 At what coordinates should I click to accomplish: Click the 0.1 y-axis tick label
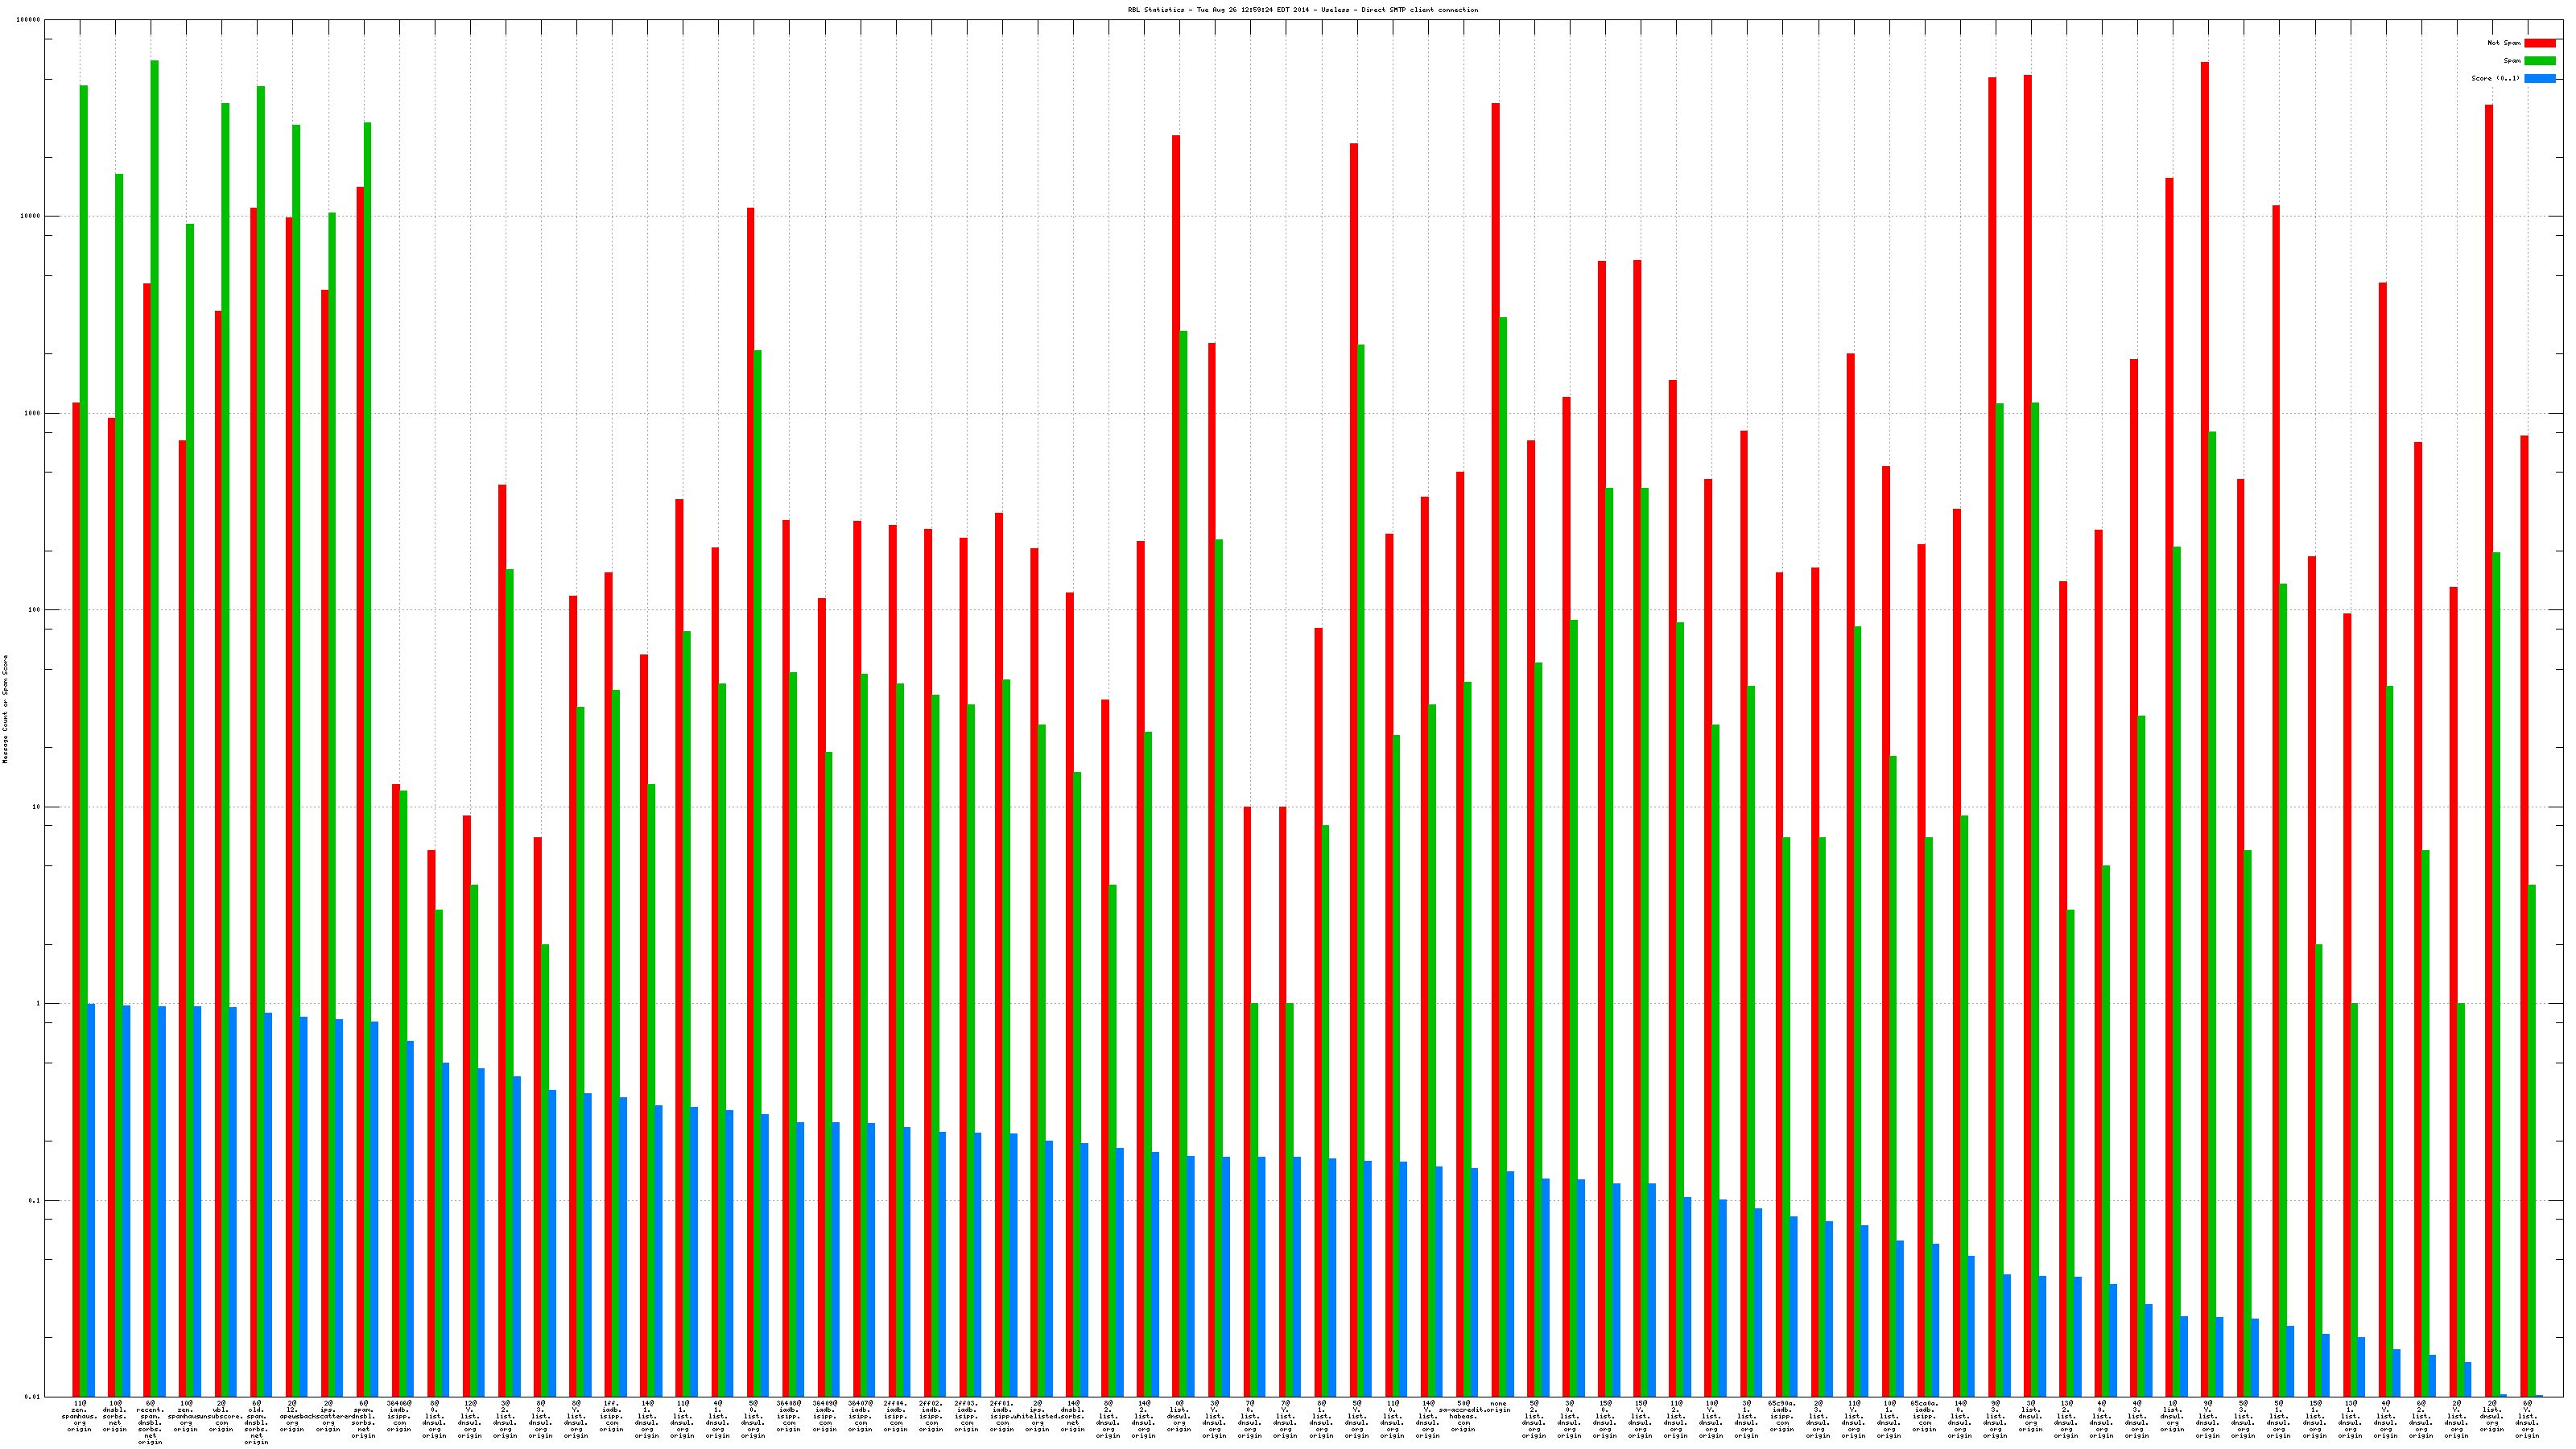coord(35,1200)
